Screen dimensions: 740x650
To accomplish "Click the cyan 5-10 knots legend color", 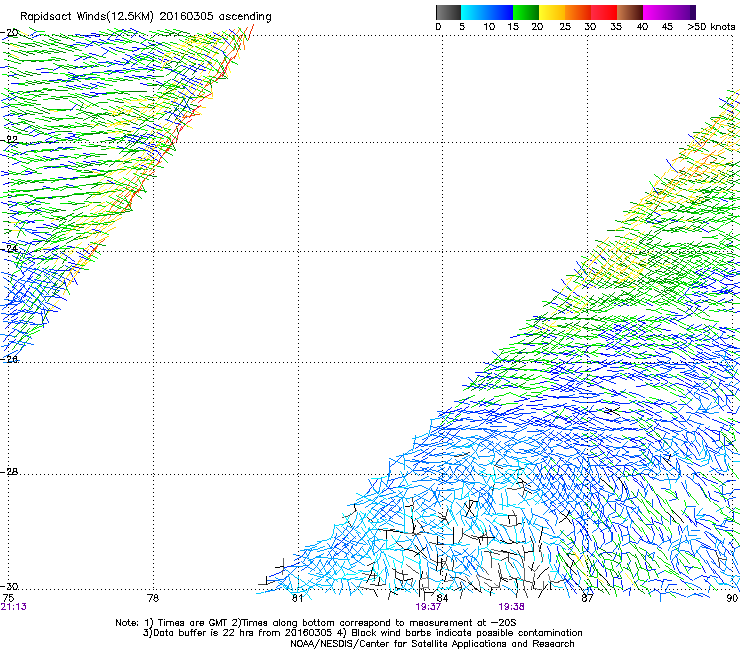I will (474, 12).
